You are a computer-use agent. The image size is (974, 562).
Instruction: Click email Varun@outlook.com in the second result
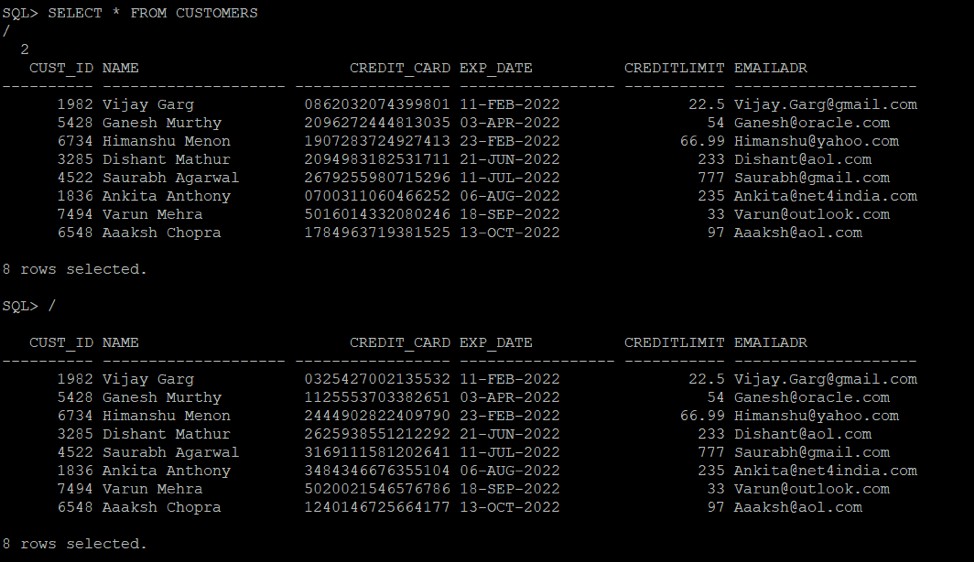coord(811,489)
